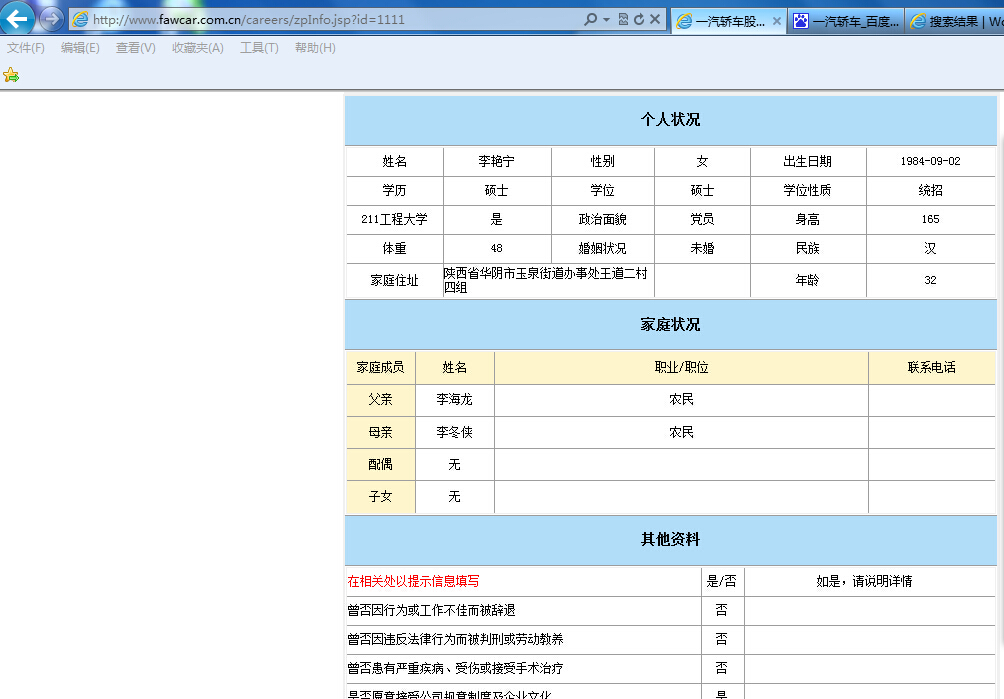Open the address bar search dropdown arrow
1004x699 pixels.
coord(606,19)
